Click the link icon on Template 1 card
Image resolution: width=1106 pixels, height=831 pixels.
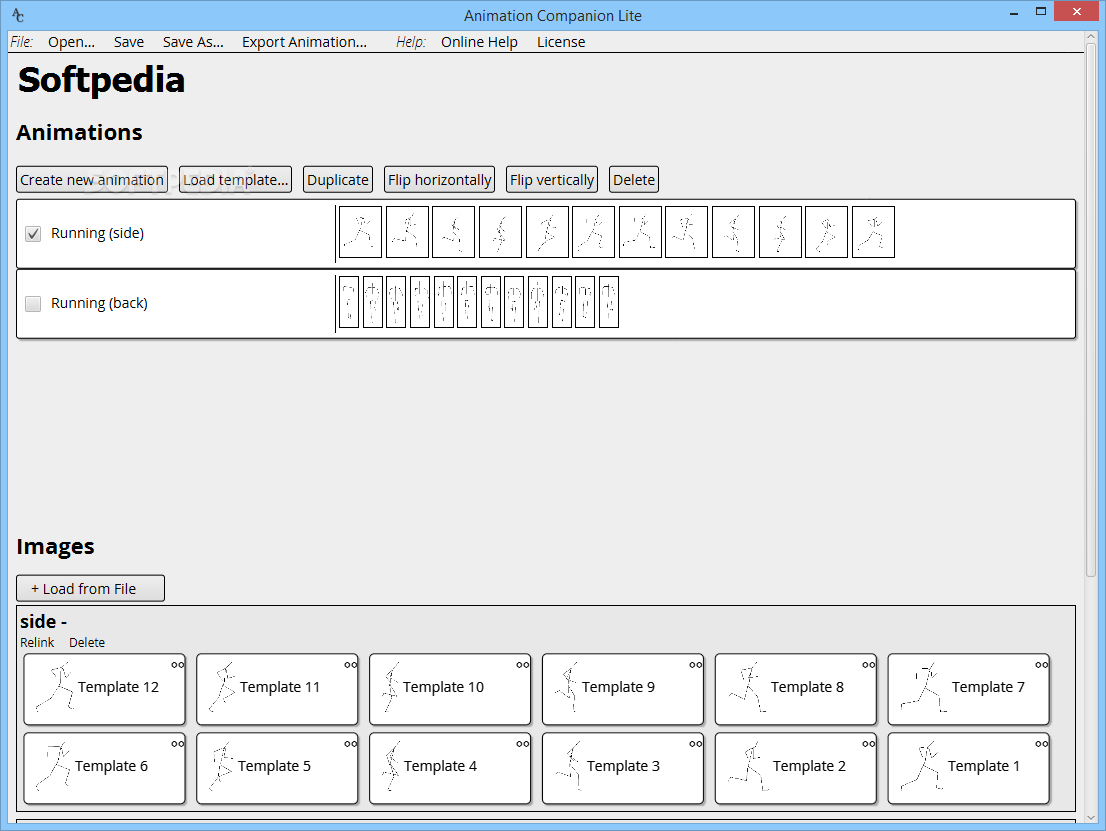click(1041, 744)
